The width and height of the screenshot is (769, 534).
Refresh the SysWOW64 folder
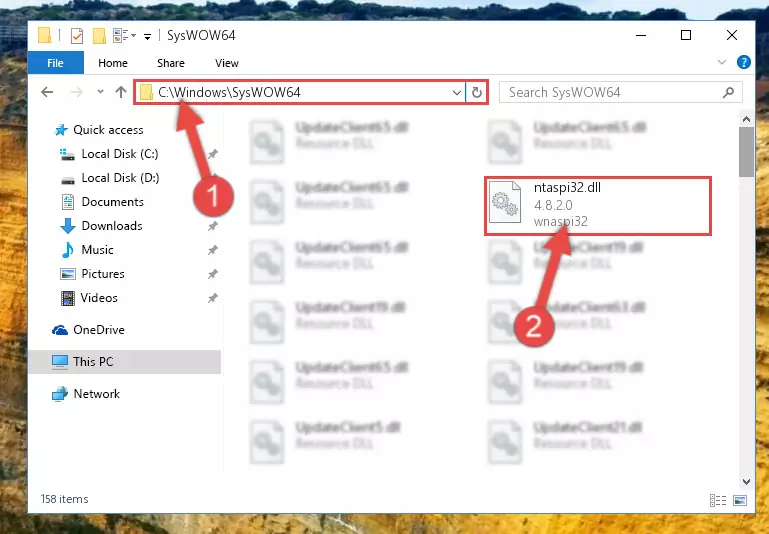(477, 92)
